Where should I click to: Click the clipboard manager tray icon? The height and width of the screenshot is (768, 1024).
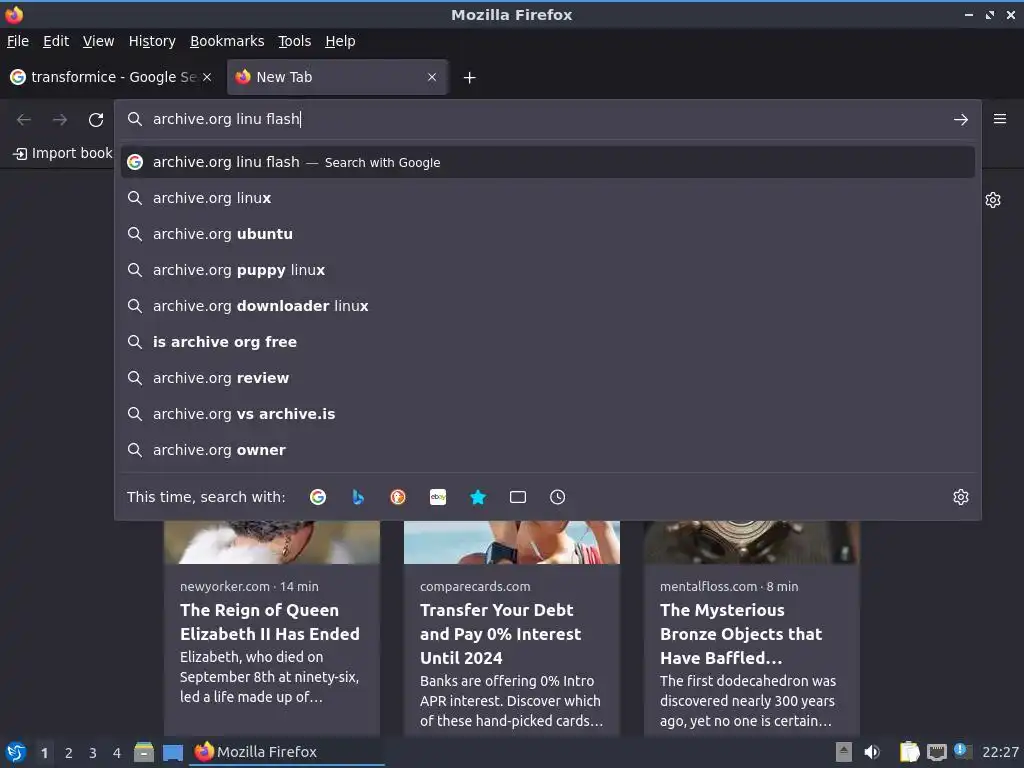[909, 752]
